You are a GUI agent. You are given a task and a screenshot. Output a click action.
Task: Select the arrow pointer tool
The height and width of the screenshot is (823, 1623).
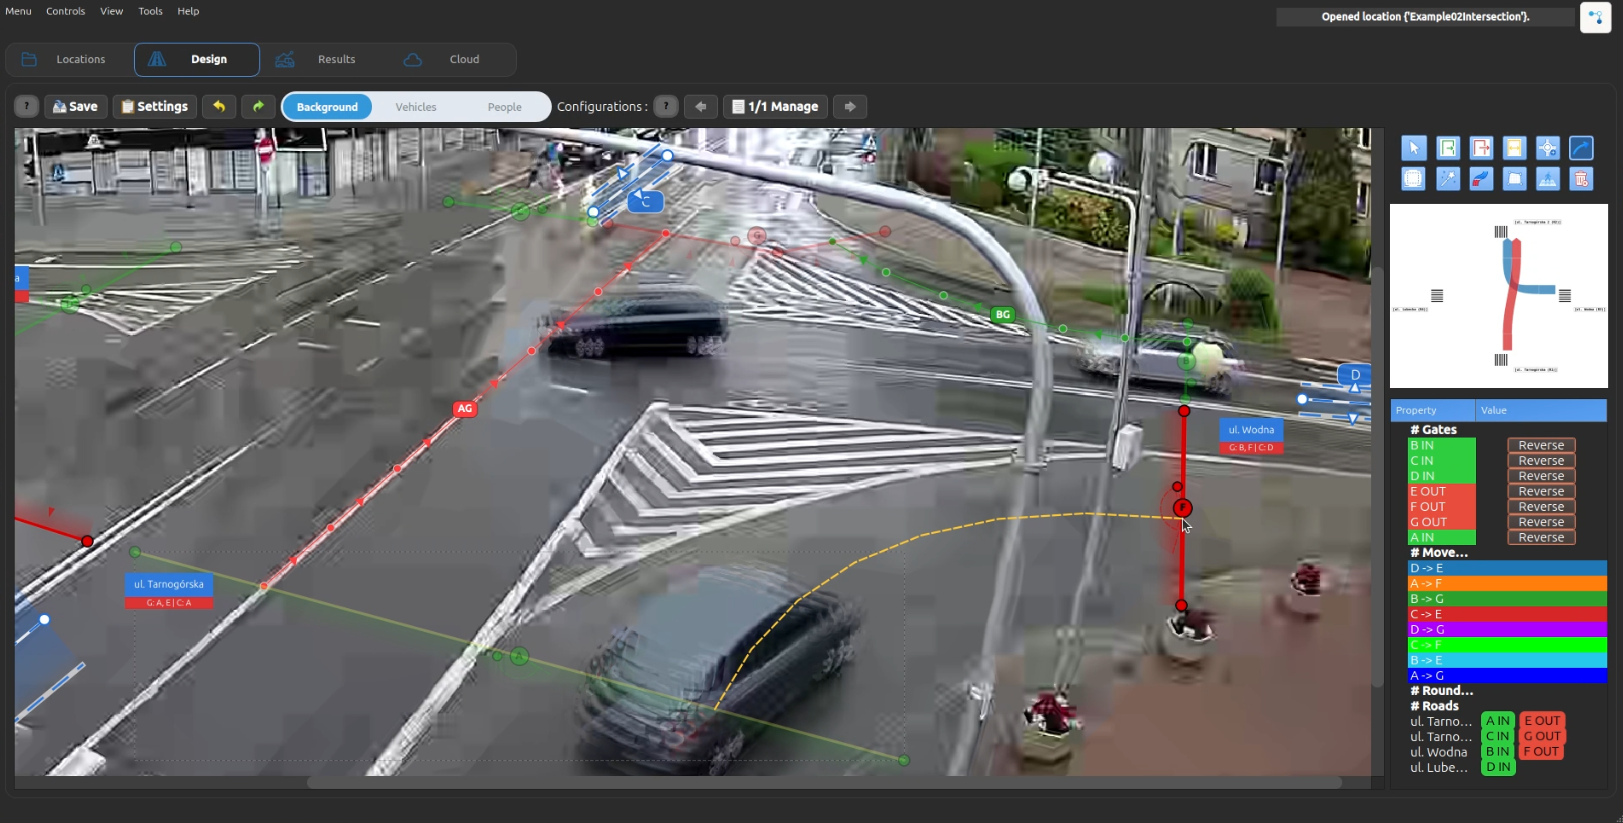(1413, 148)
